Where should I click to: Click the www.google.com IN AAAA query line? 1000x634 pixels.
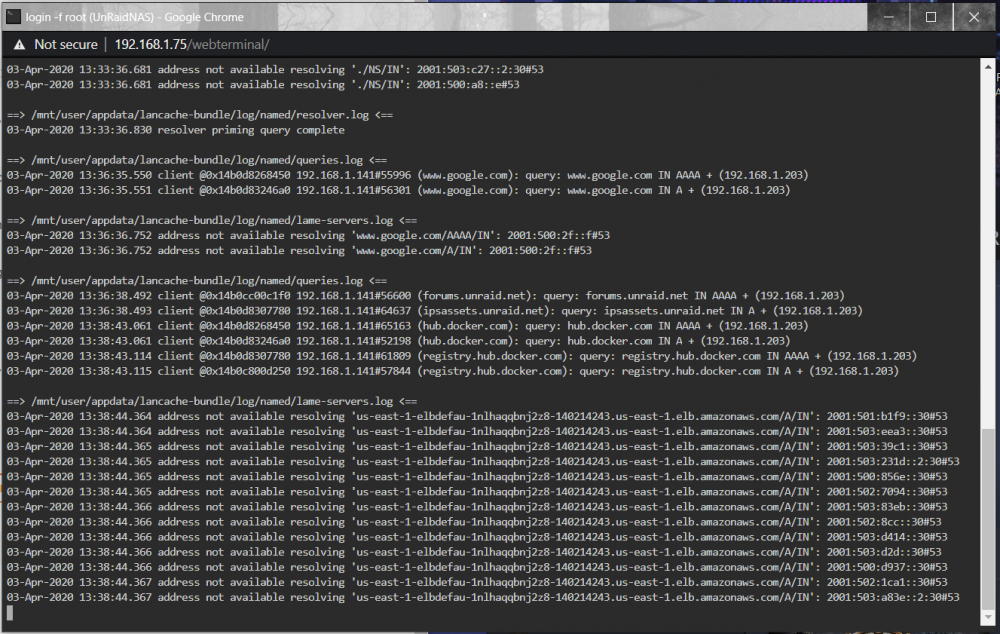(x=408, y=175)
